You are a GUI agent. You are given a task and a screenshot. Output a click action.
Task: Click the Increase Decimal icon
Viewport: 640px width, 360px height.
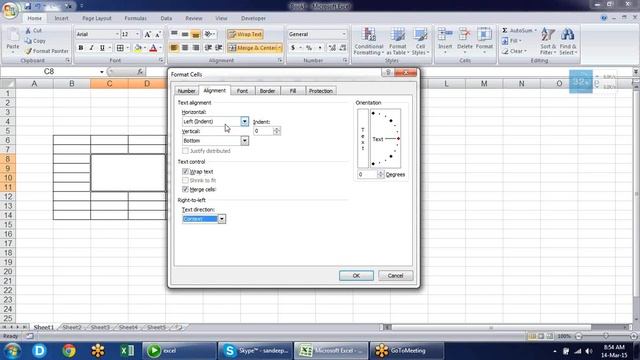click(x=332, y=48)
